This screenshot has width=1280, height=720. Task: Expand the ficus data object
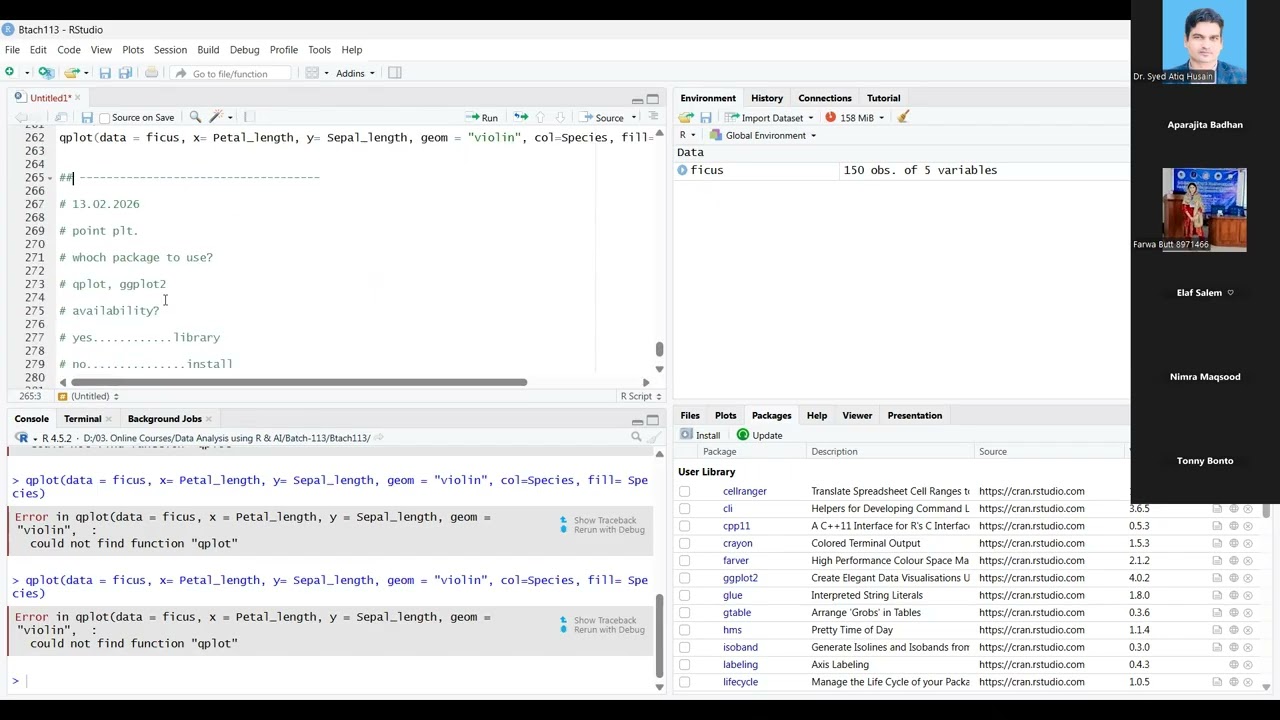(x=682, y=170)
